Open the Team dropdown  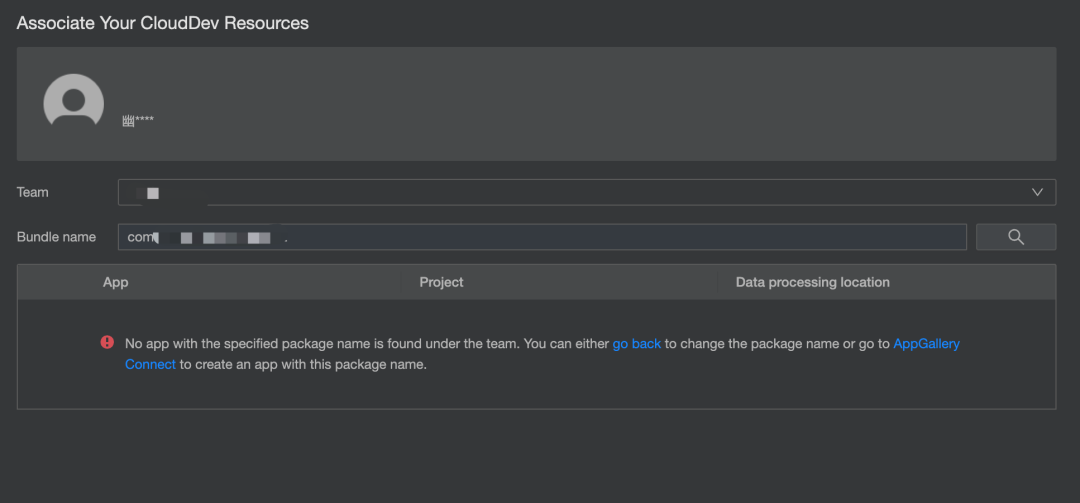coord(587,192)
